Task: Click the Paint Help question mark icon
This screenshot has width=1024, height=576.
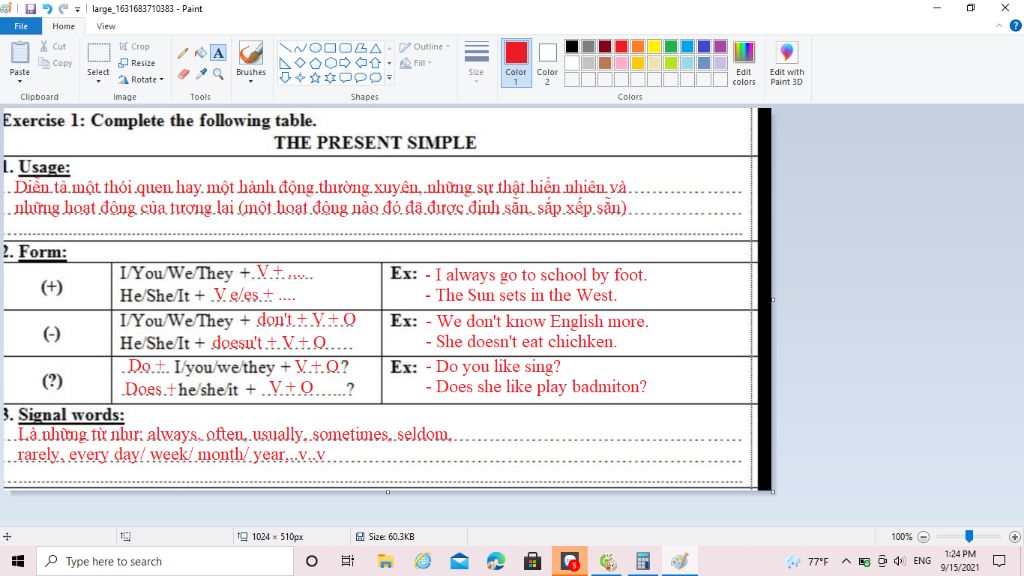Action: (x=1015, y=26)
